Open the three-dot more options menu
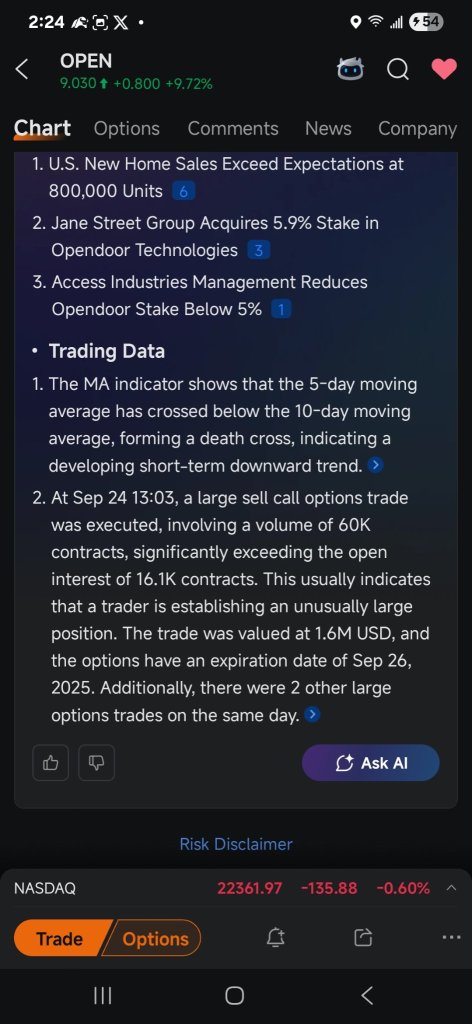 pyautogui.click(x=451, y=938)
